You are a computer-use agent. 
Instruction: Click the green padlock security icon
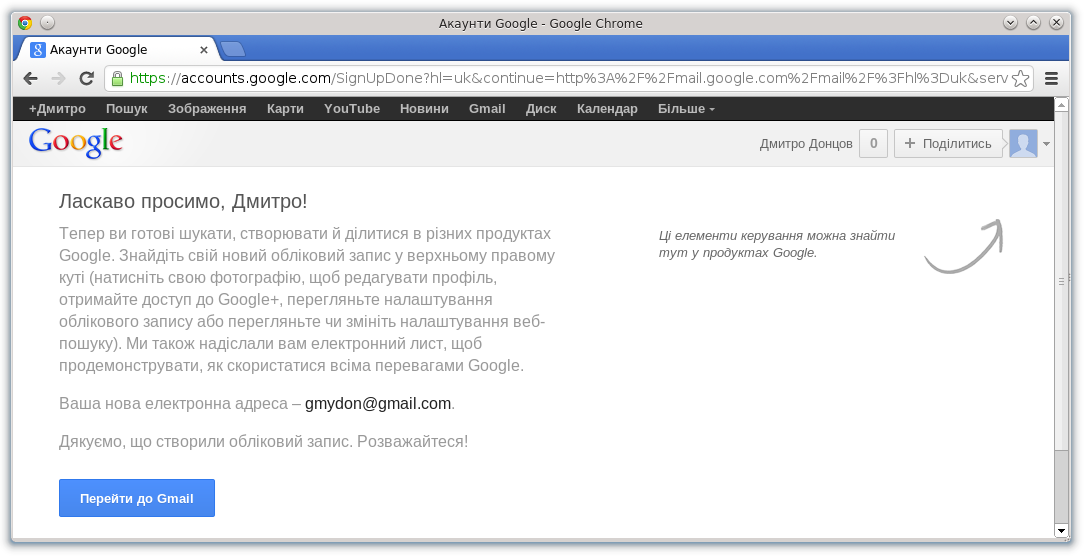118,78
